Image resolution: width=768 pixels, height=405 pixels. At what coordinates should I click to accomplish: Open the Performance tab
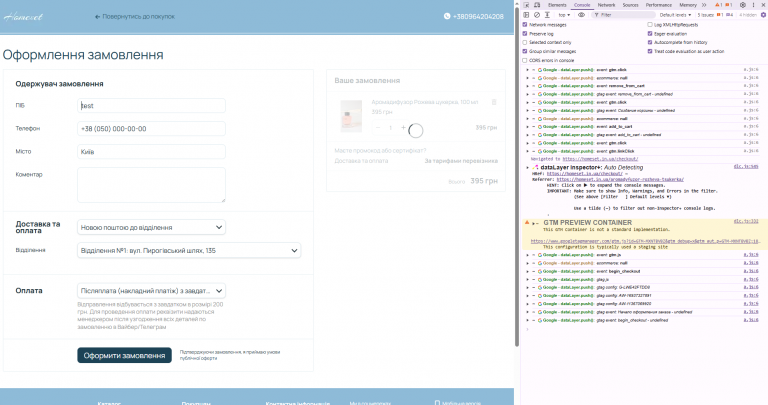tap(659, 5)
